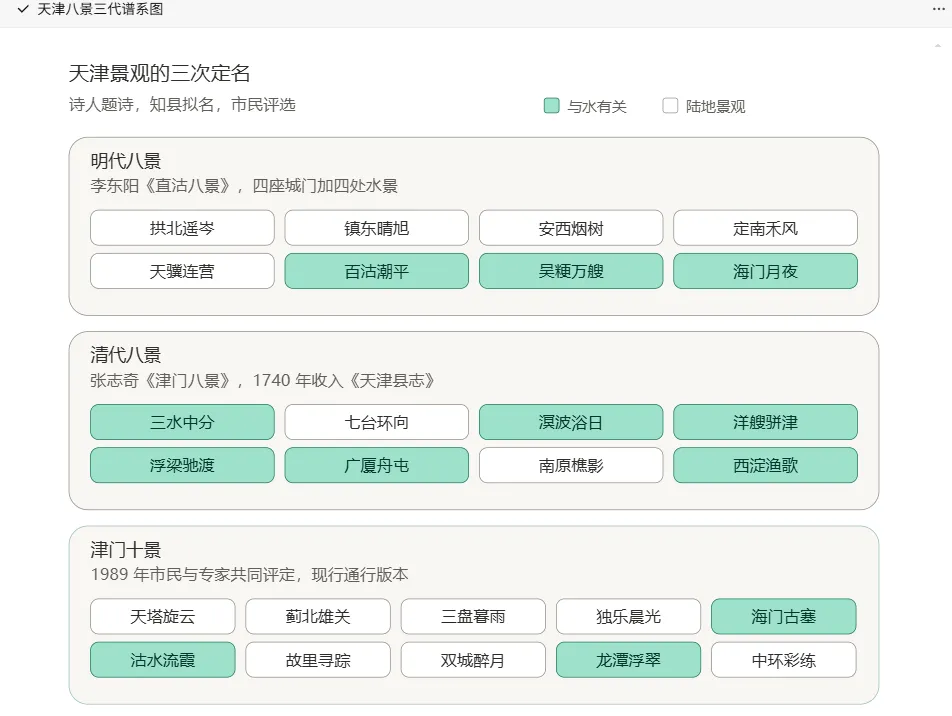
Task: Click the 海门古塞 green chip
Action: pos(784,616)
